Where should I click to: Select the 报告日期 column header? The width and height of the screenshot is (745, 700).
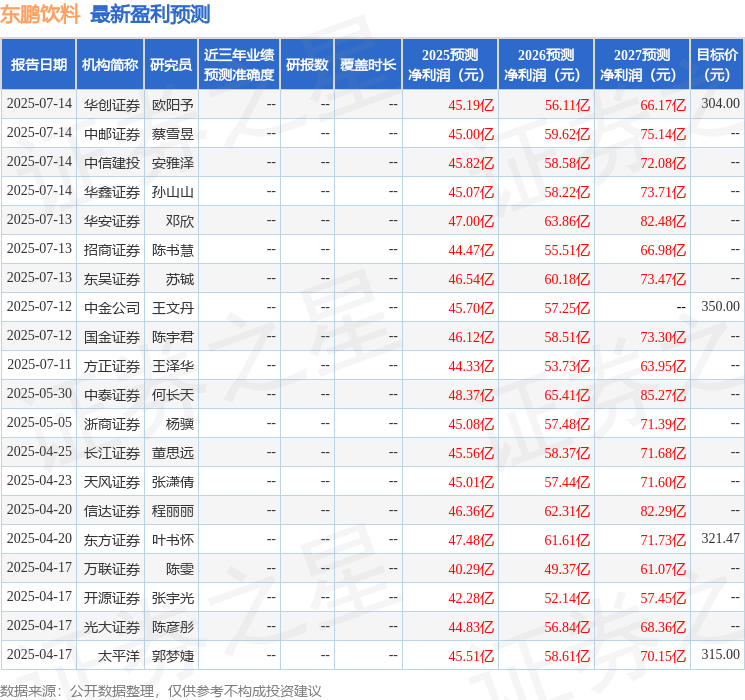[x=38, y=65]
